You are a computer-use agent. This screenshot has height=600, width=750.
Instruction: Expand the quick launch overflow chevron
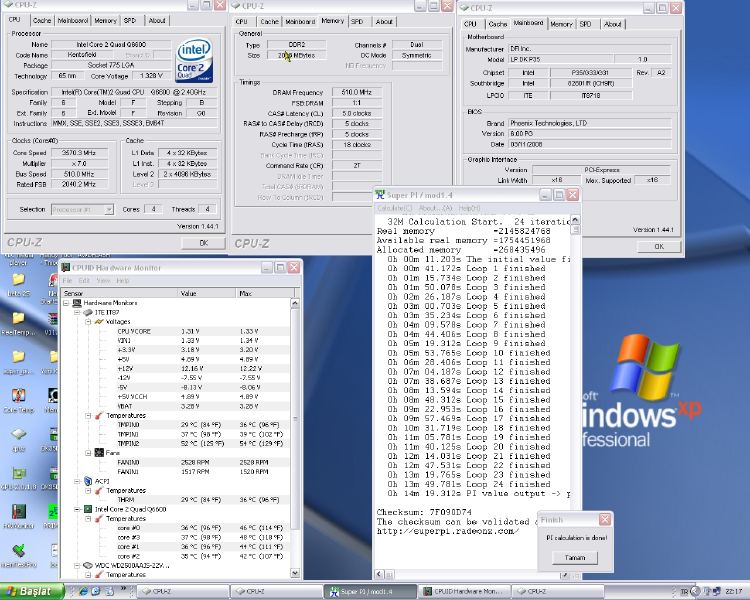(x=123, y=589)
